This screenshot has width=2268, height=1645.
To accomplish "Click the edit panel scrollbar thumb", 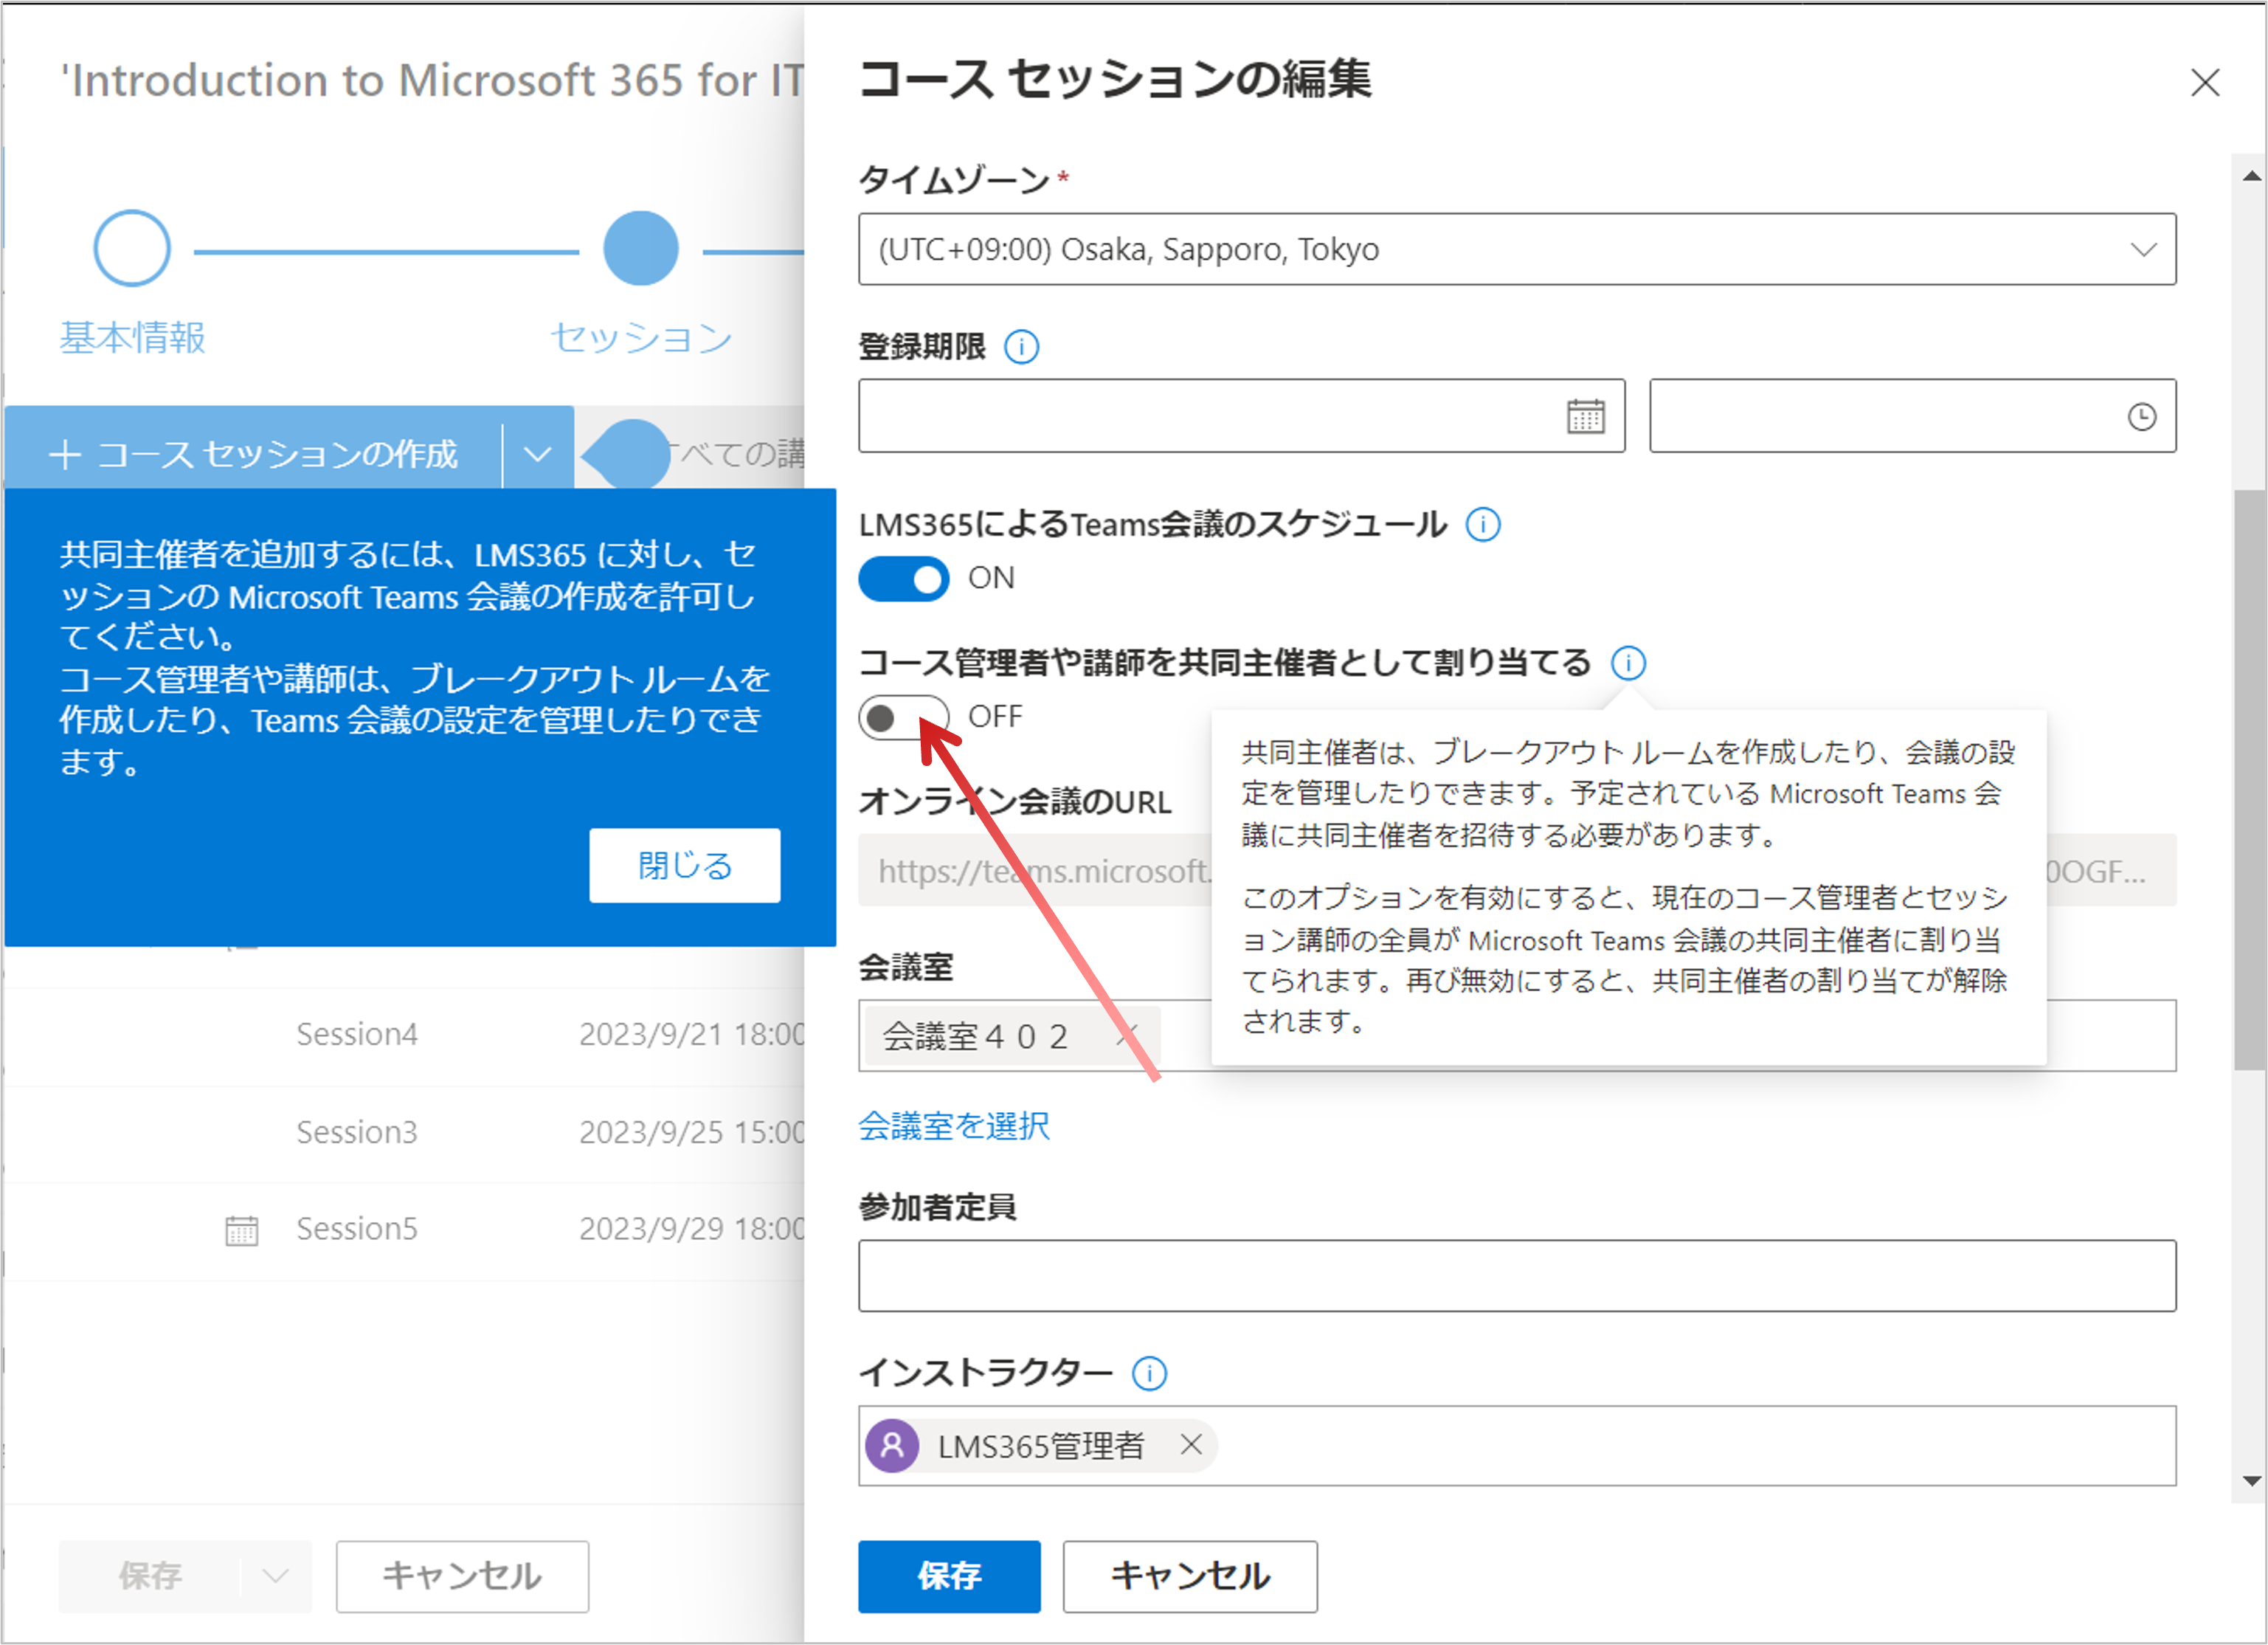I will point(2251,780).
